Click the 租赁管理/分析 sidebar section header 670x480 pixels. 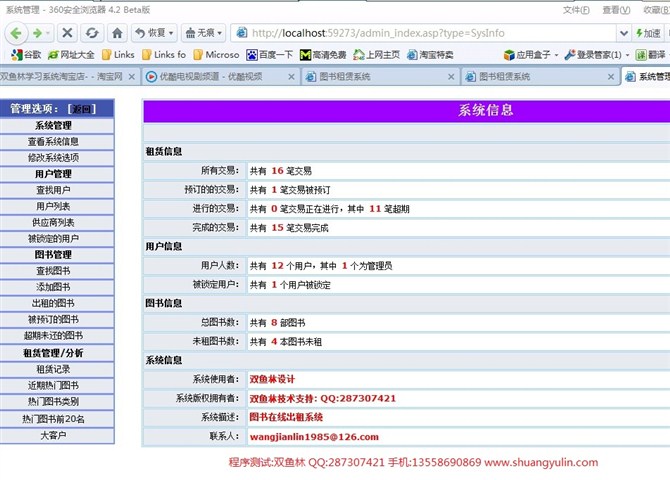(53, 353)
